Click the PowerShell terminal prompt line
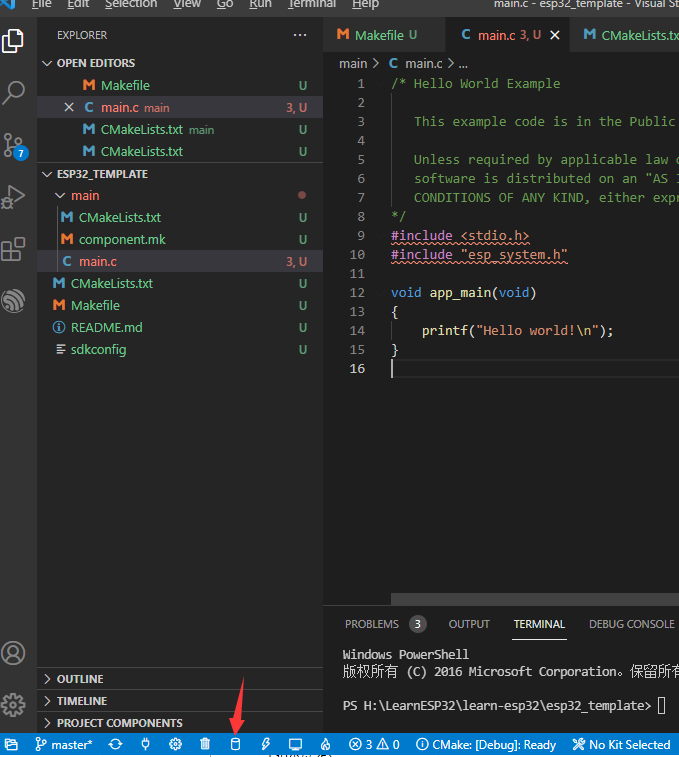The width and height of the screenshot is (679, 757). (504, 705)
